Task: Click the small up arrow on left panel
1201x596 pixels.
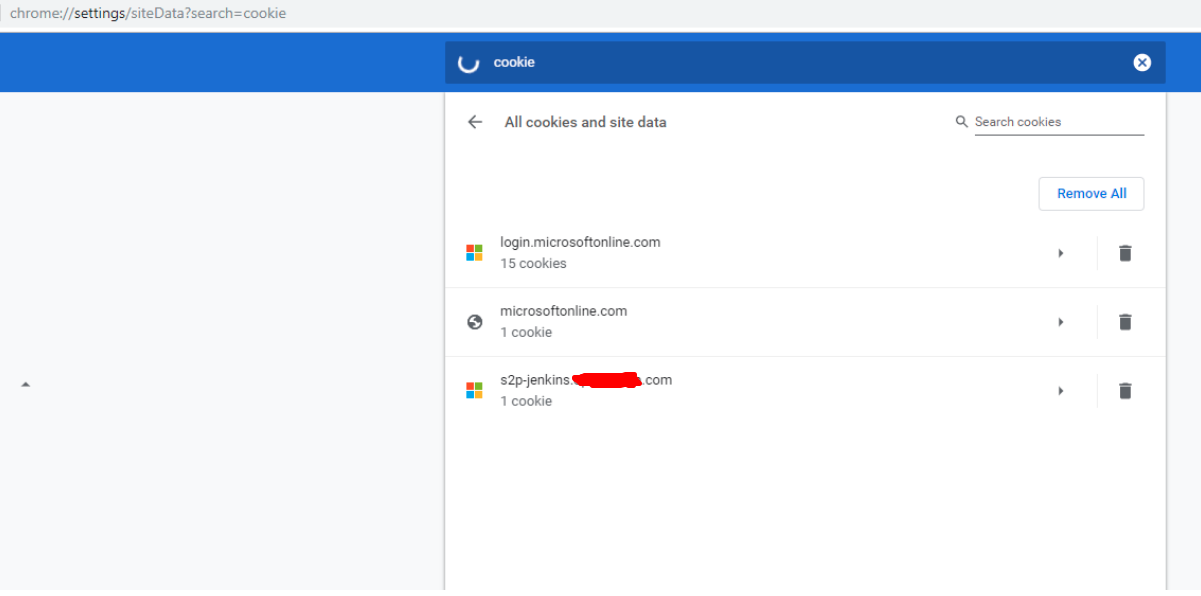Action: tap(26, 384)
